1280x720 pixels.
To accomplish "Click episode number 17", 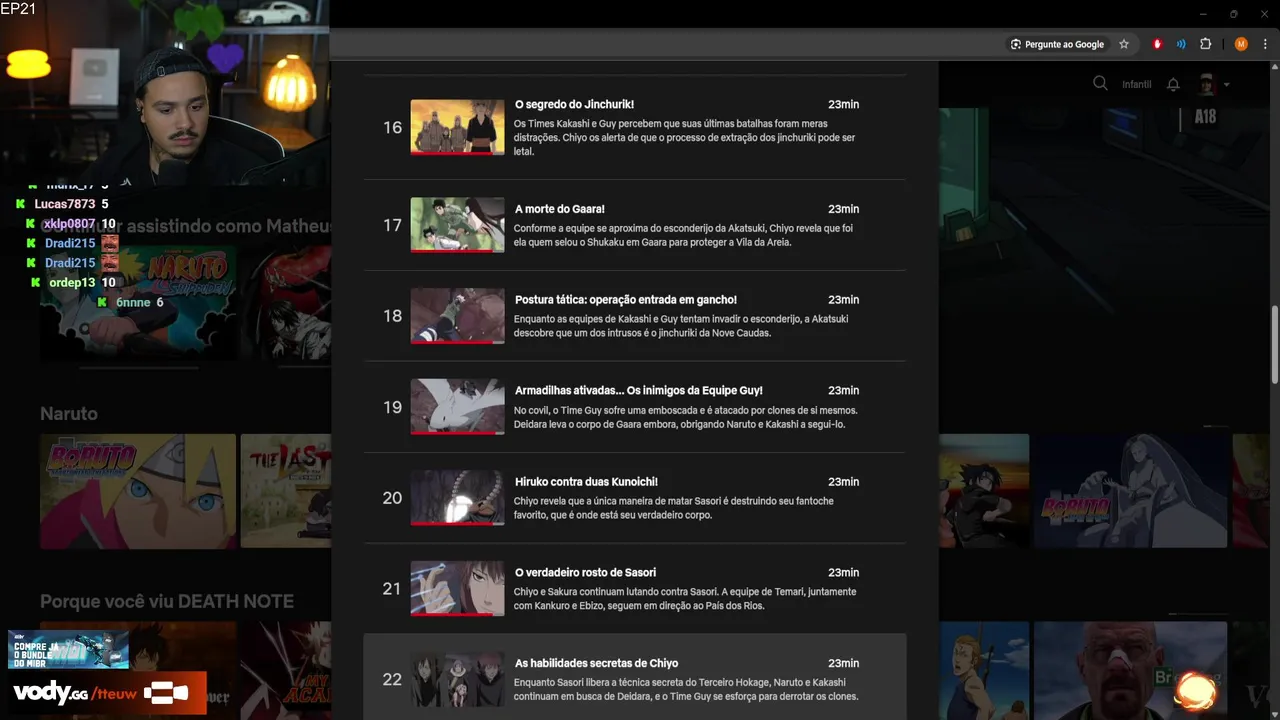I will (392, 225).
